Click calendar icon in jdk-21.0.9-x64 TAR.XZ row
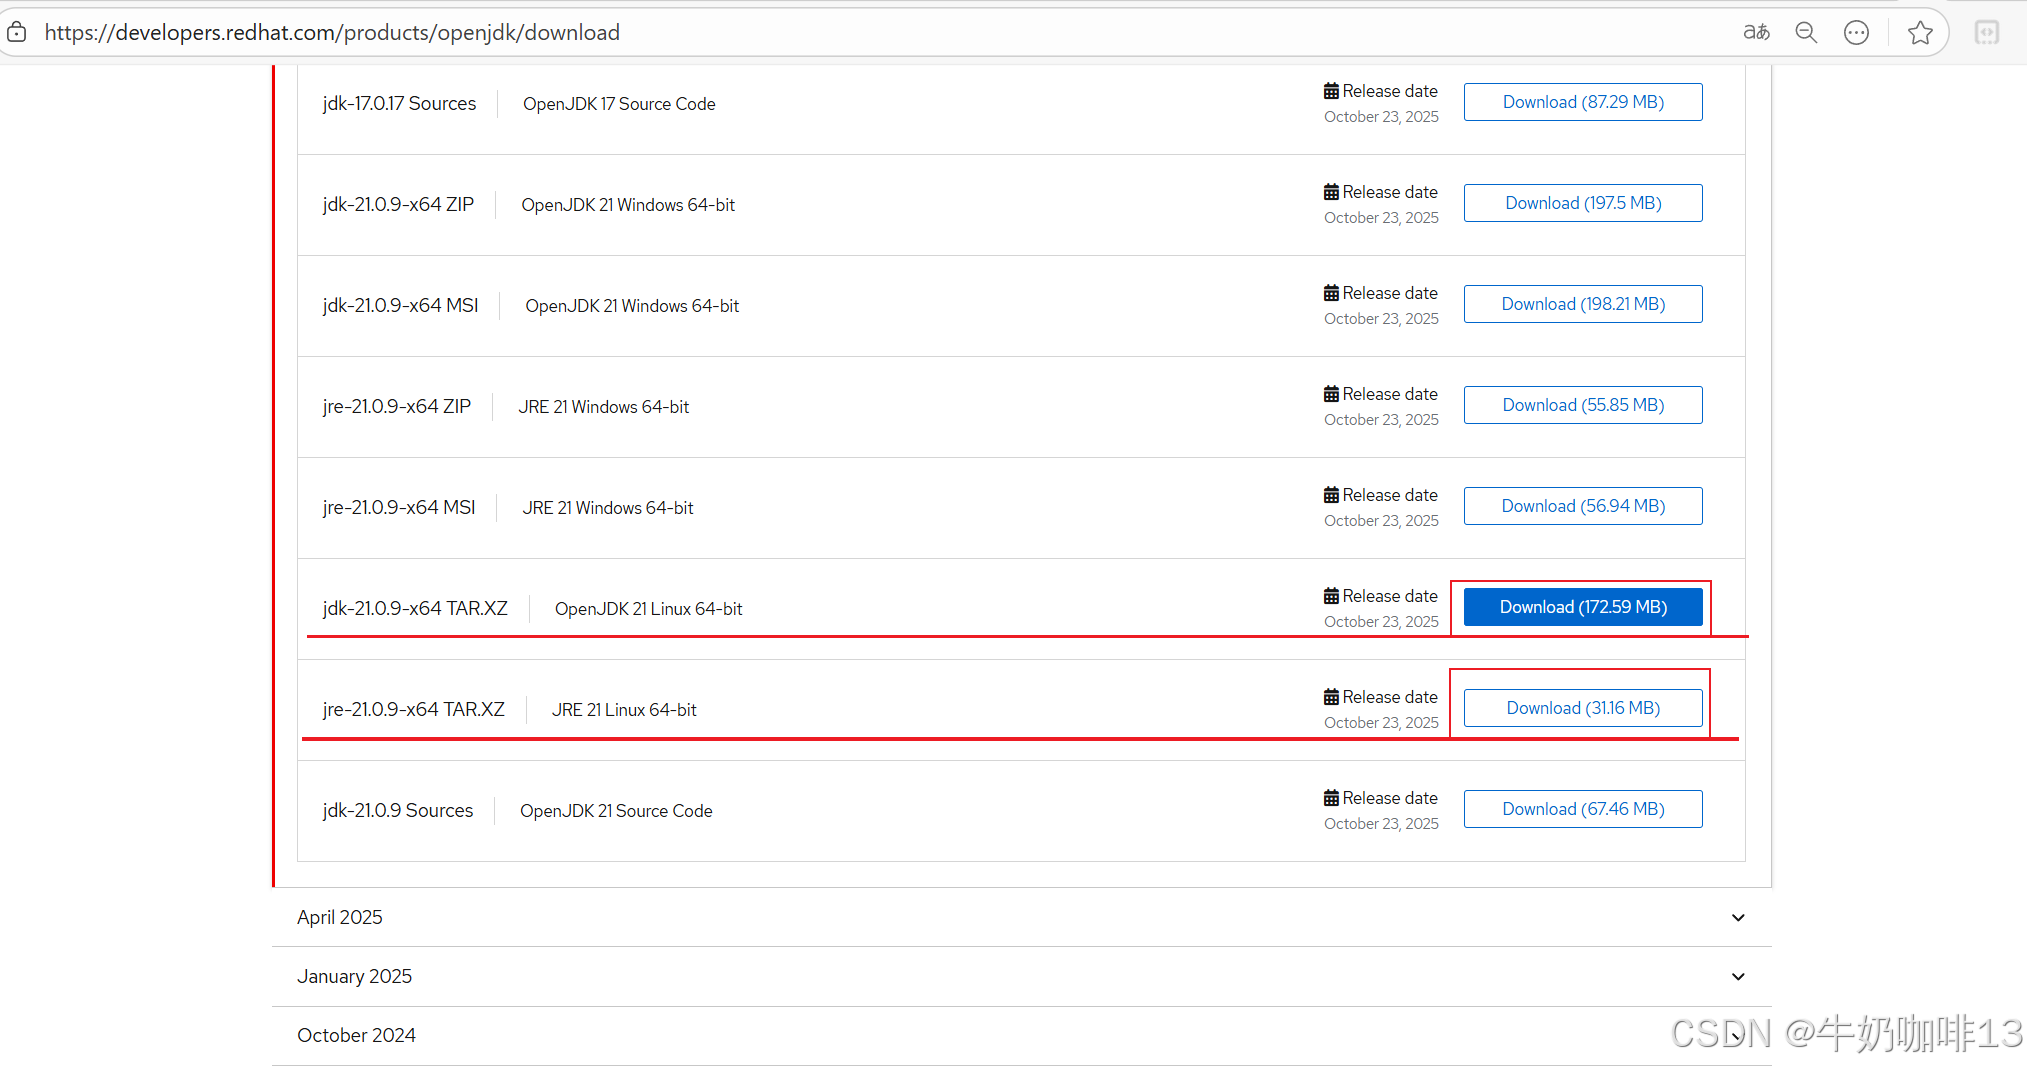 (1331, 596)
